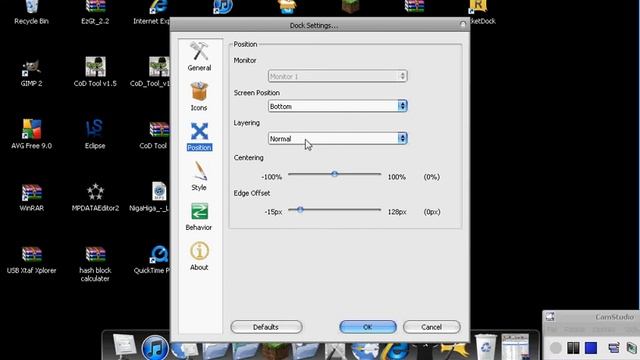The image size is (640, 360).
Task: Click the CamStudio window title
Action: [614, 317]
